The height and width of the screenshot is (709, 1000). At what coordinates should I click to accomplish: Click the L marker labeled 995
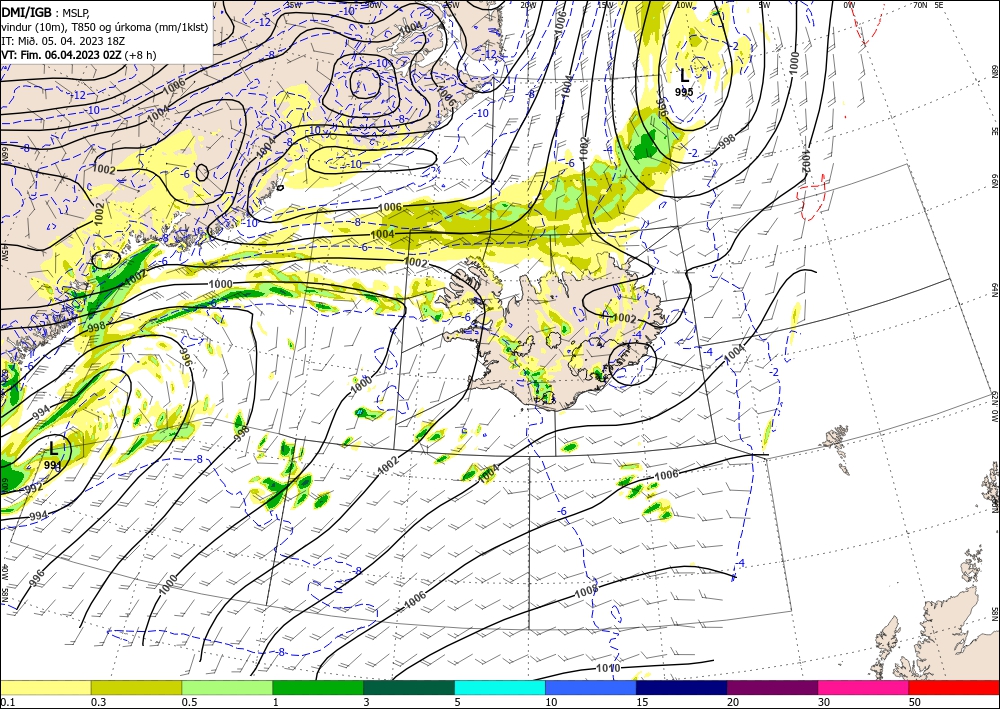click(x=684, y=77)
